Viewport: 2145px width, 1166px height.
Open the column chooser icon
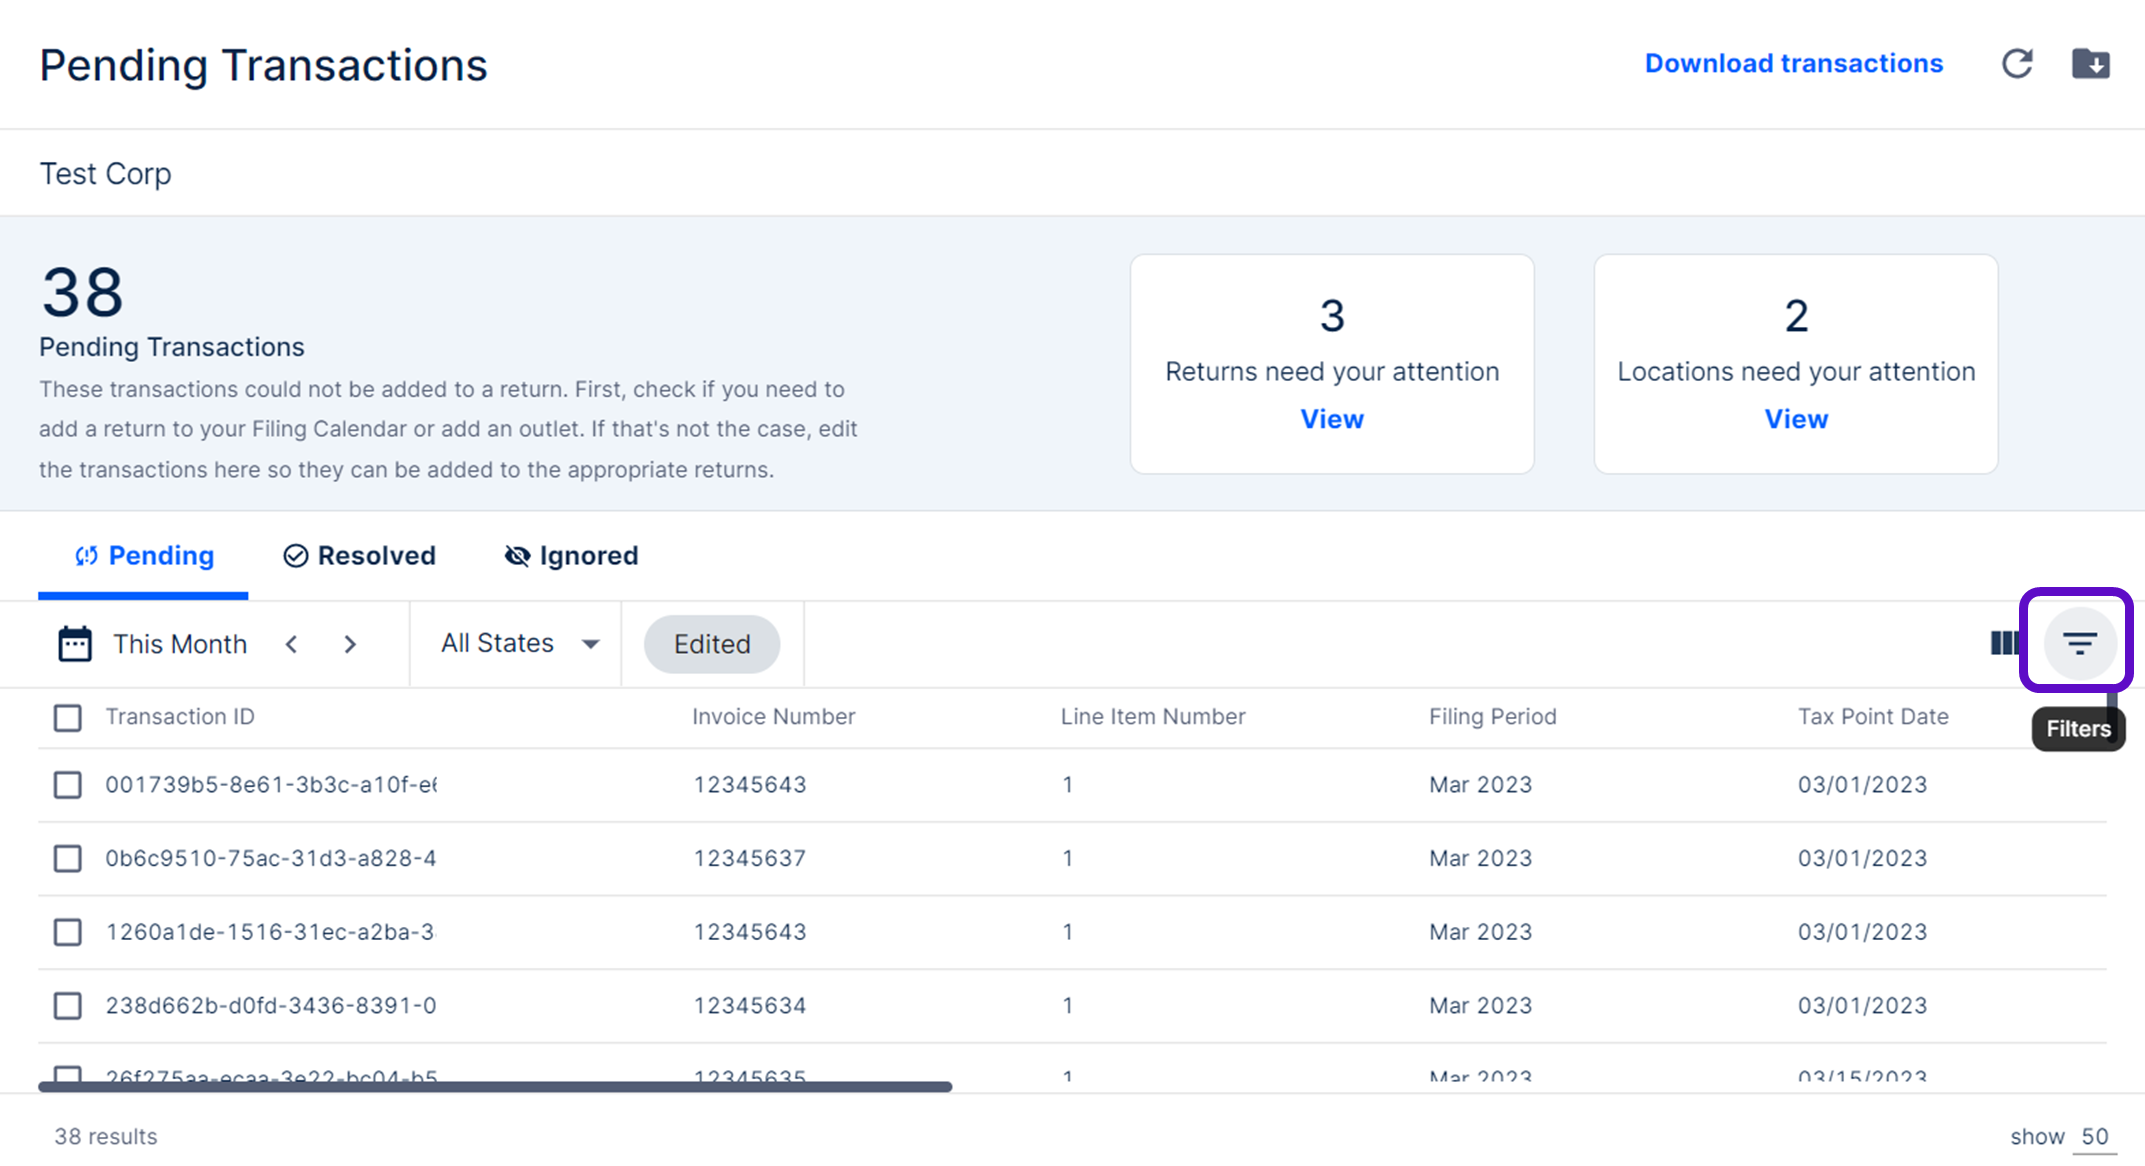point(2003,643)
